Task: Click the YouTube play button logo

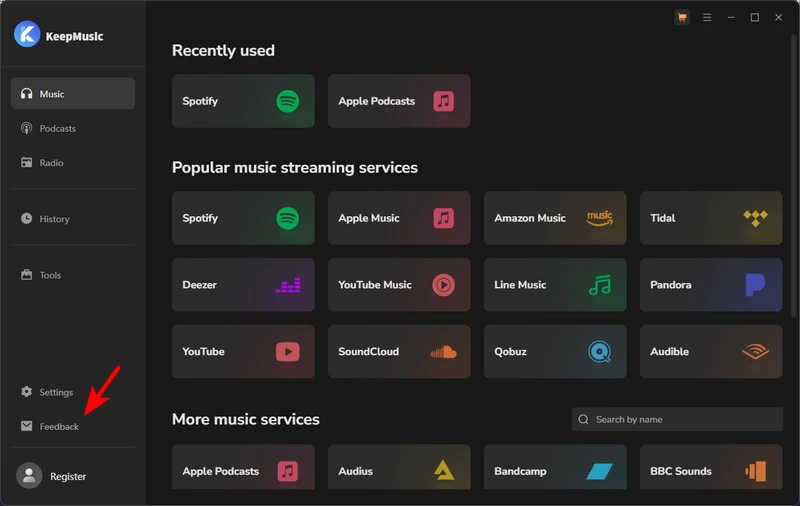Action: (288, 352)
